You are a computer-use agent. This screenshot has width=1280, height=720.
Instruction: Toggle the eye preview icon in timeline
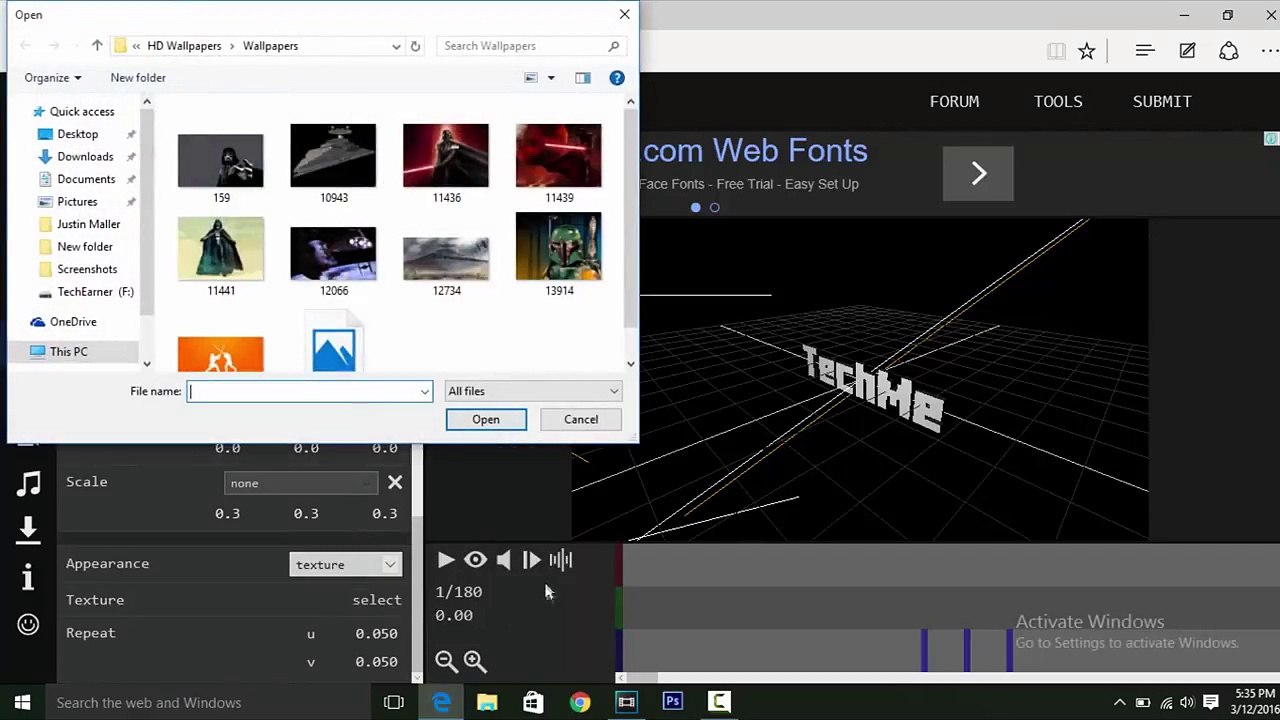(475, 560)
